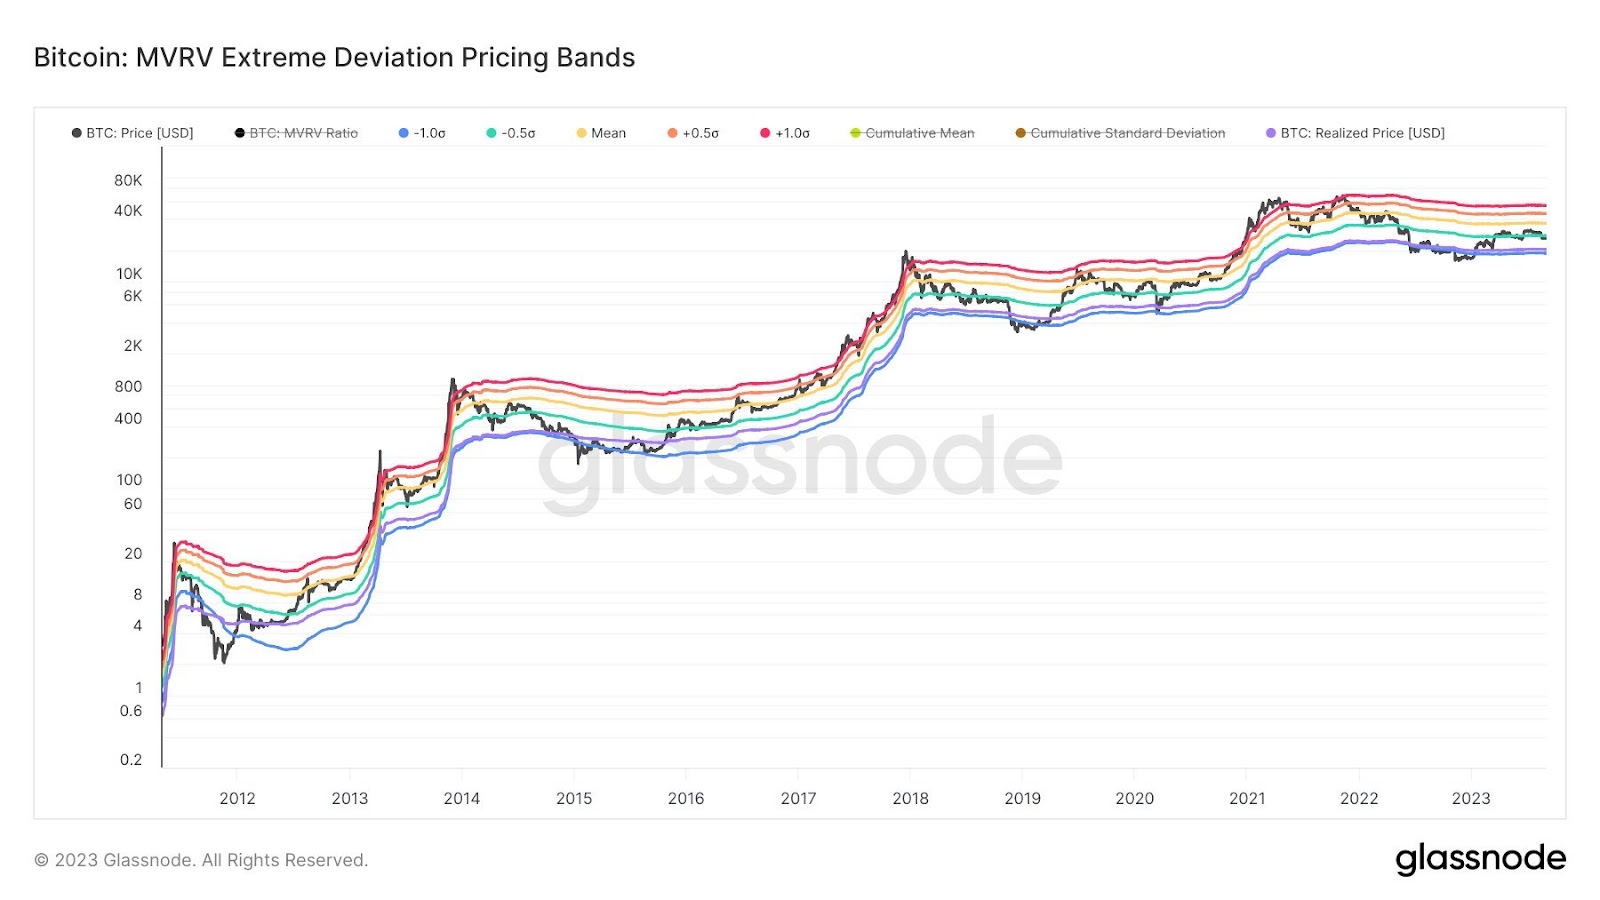Click the 2023 year marker
Screen dimensions: 1600x900
[1471, 798]
